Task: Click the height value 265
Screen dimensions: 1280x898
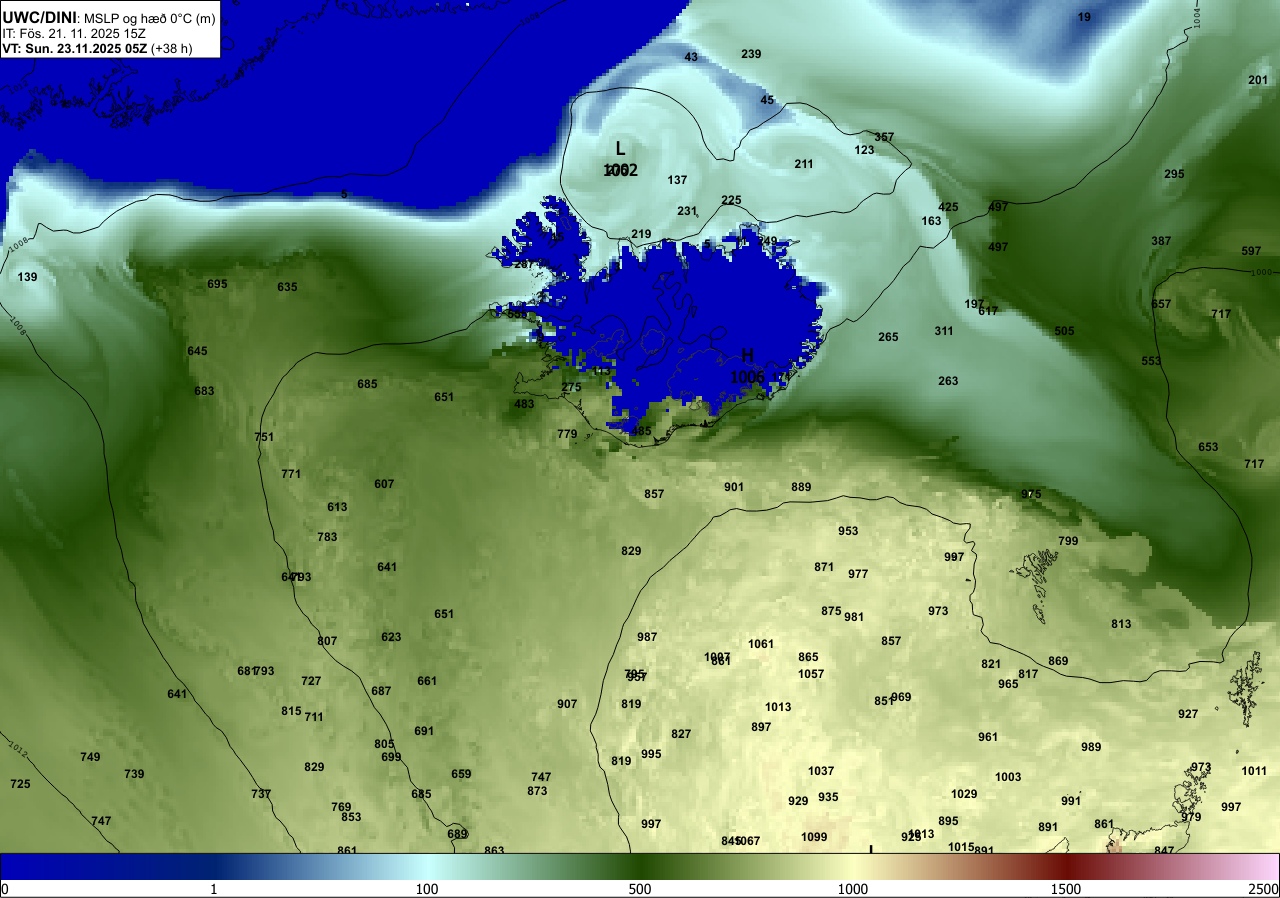Action: (888, 337)
